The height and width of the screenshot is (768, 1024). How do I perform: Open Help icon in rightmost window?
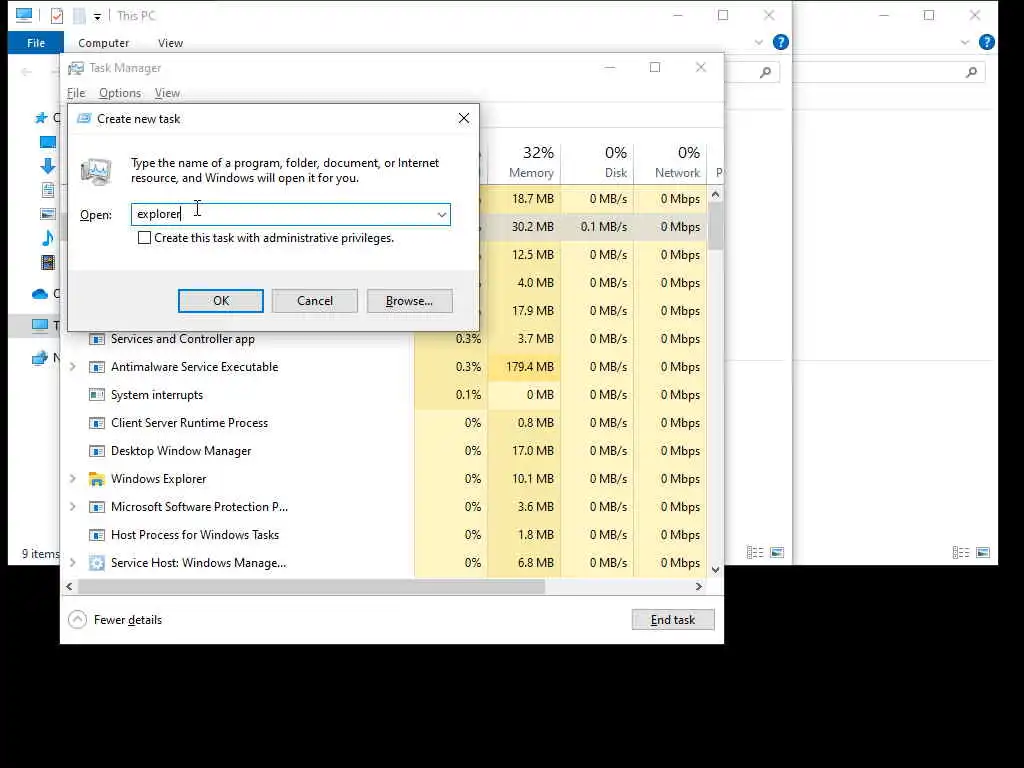click(987, 42)
